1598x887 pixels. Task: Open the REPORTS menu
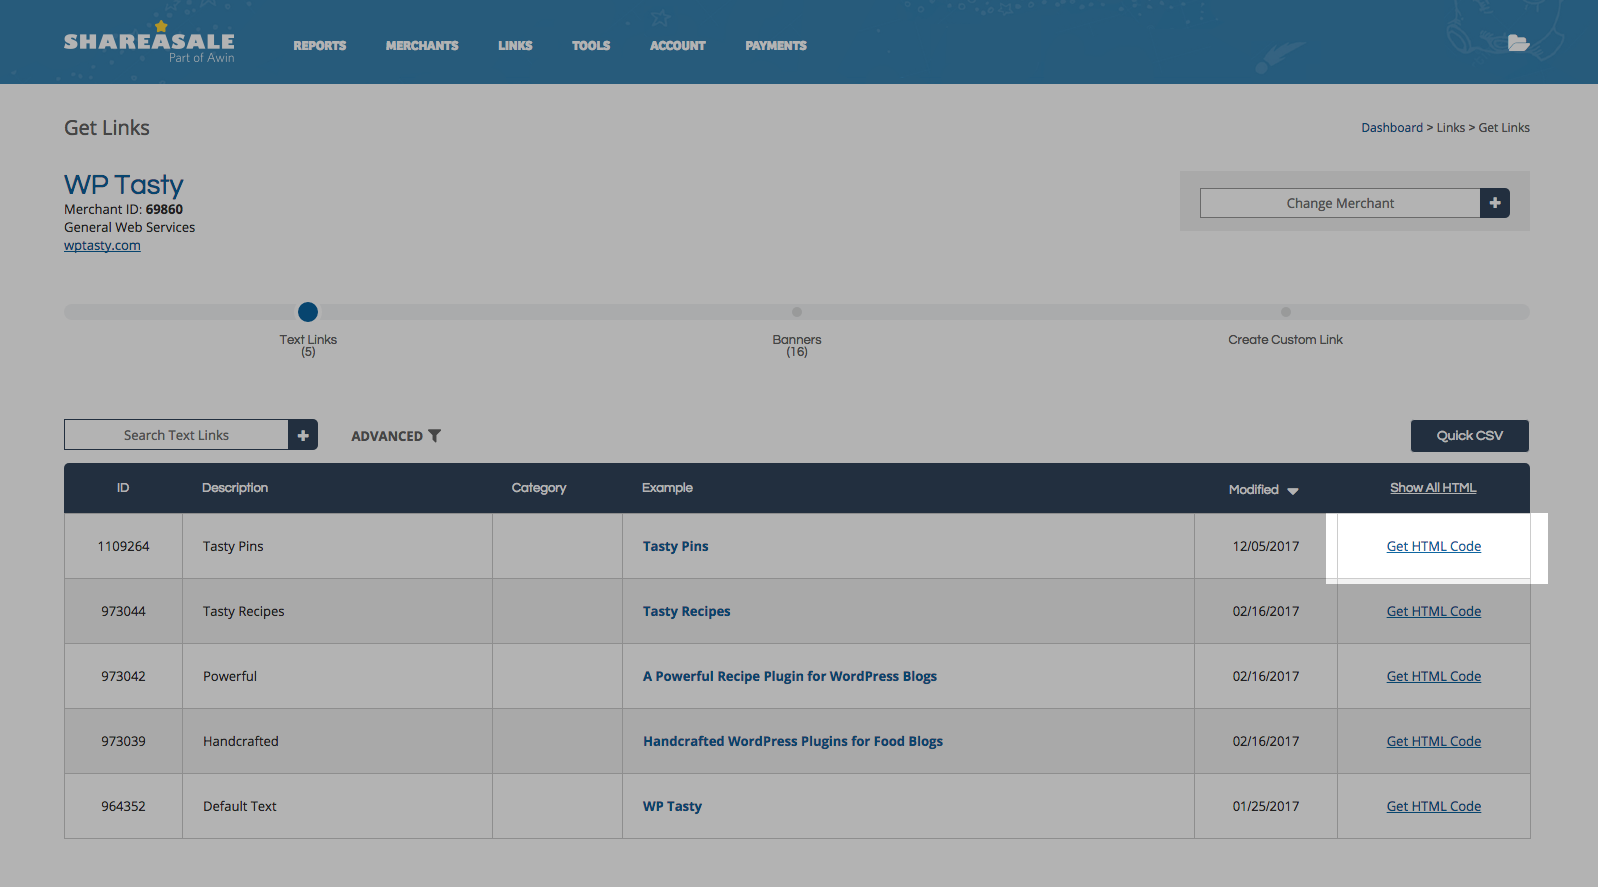click(320, 46)
